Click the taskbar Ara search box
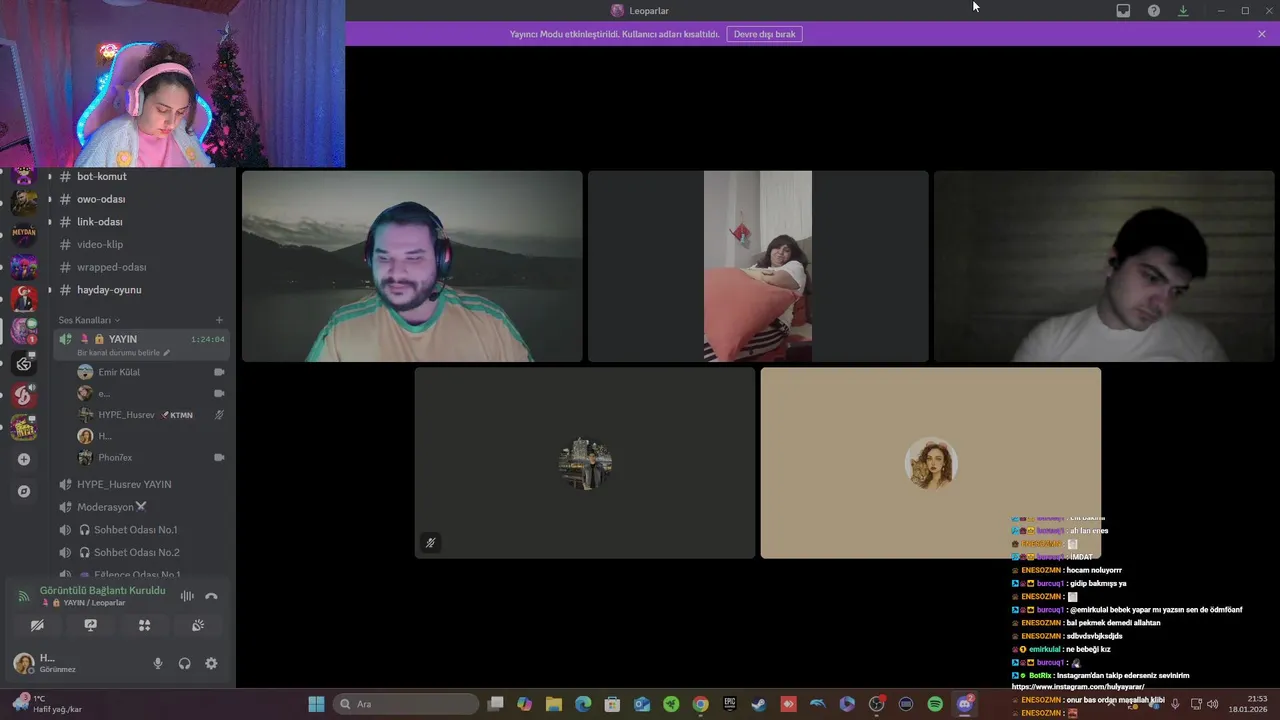The image size is (1280, 720). [x=406, y=704]
